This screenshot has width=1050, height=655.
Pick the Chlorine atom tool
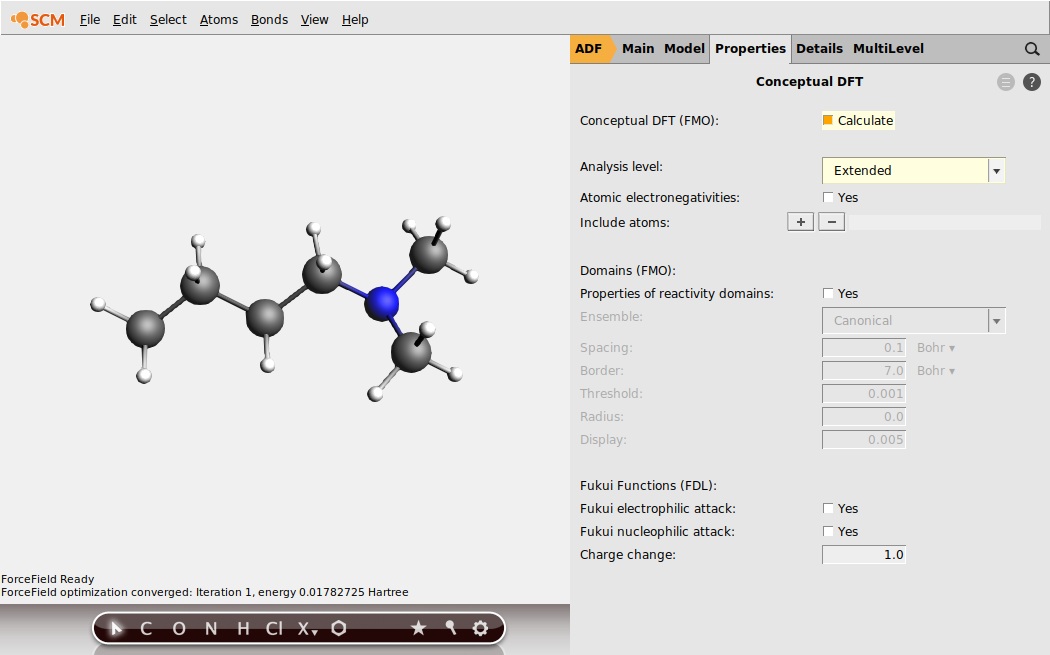click(x=273, y=628)
